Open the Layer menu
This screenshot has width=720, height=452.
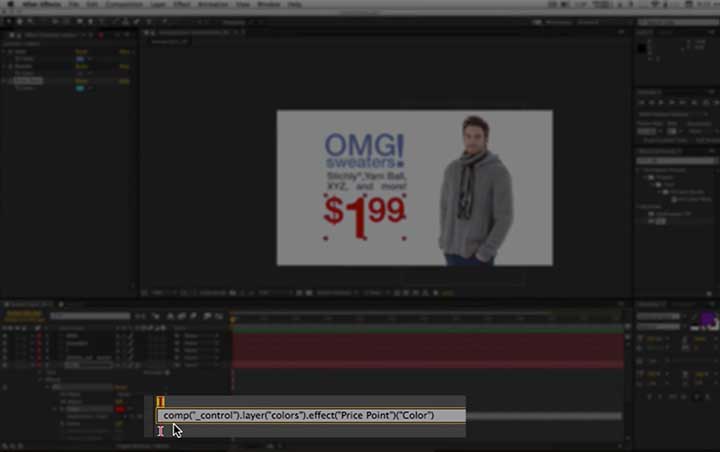[x=158, y=4]
